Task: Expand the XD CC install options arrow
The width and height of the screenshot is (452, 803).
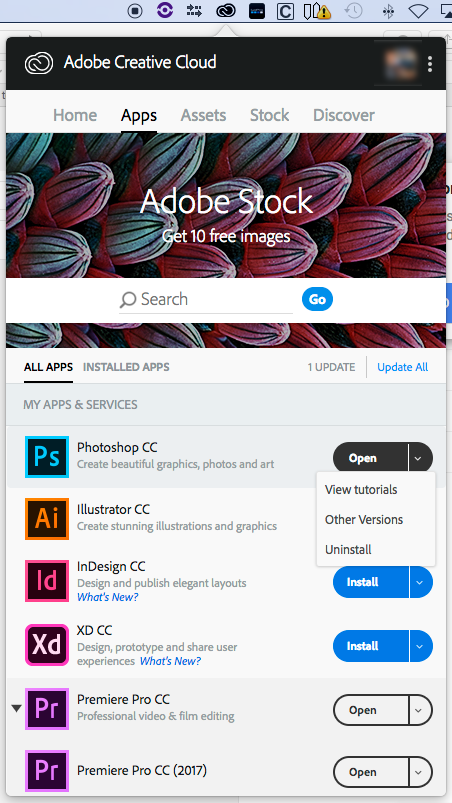Action: coord(421,646)
